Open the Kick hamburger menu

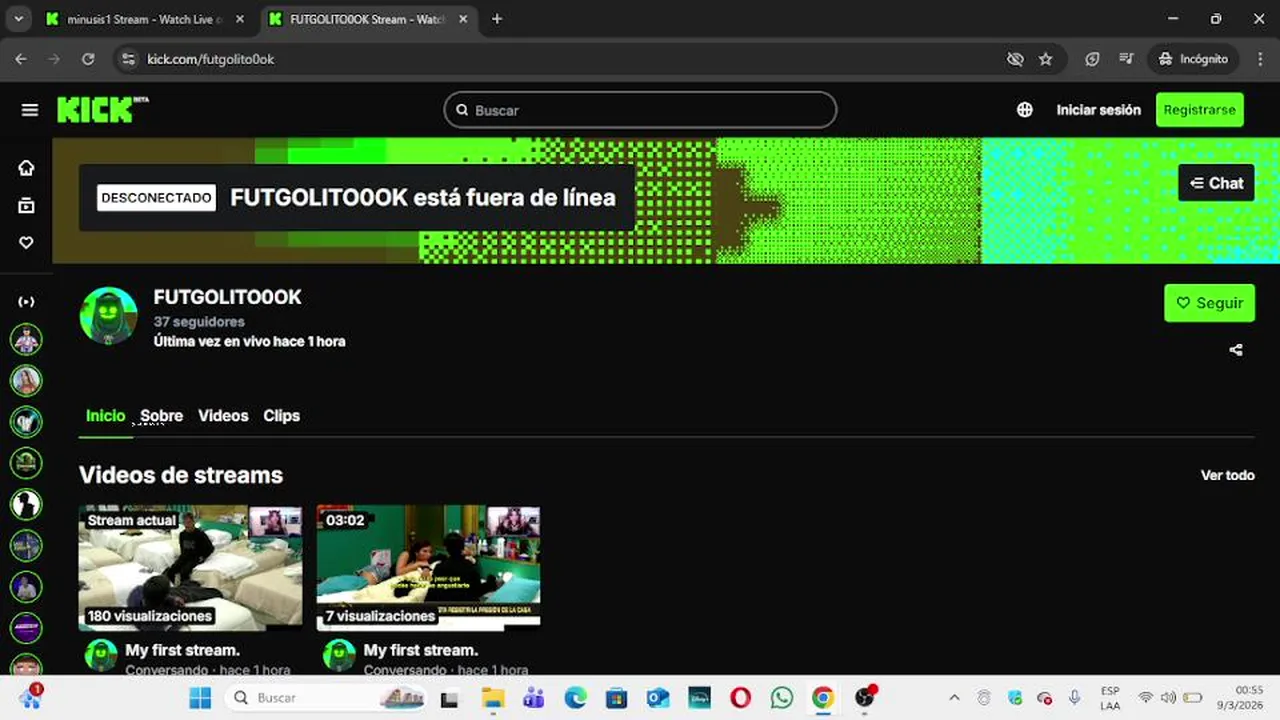29,110
